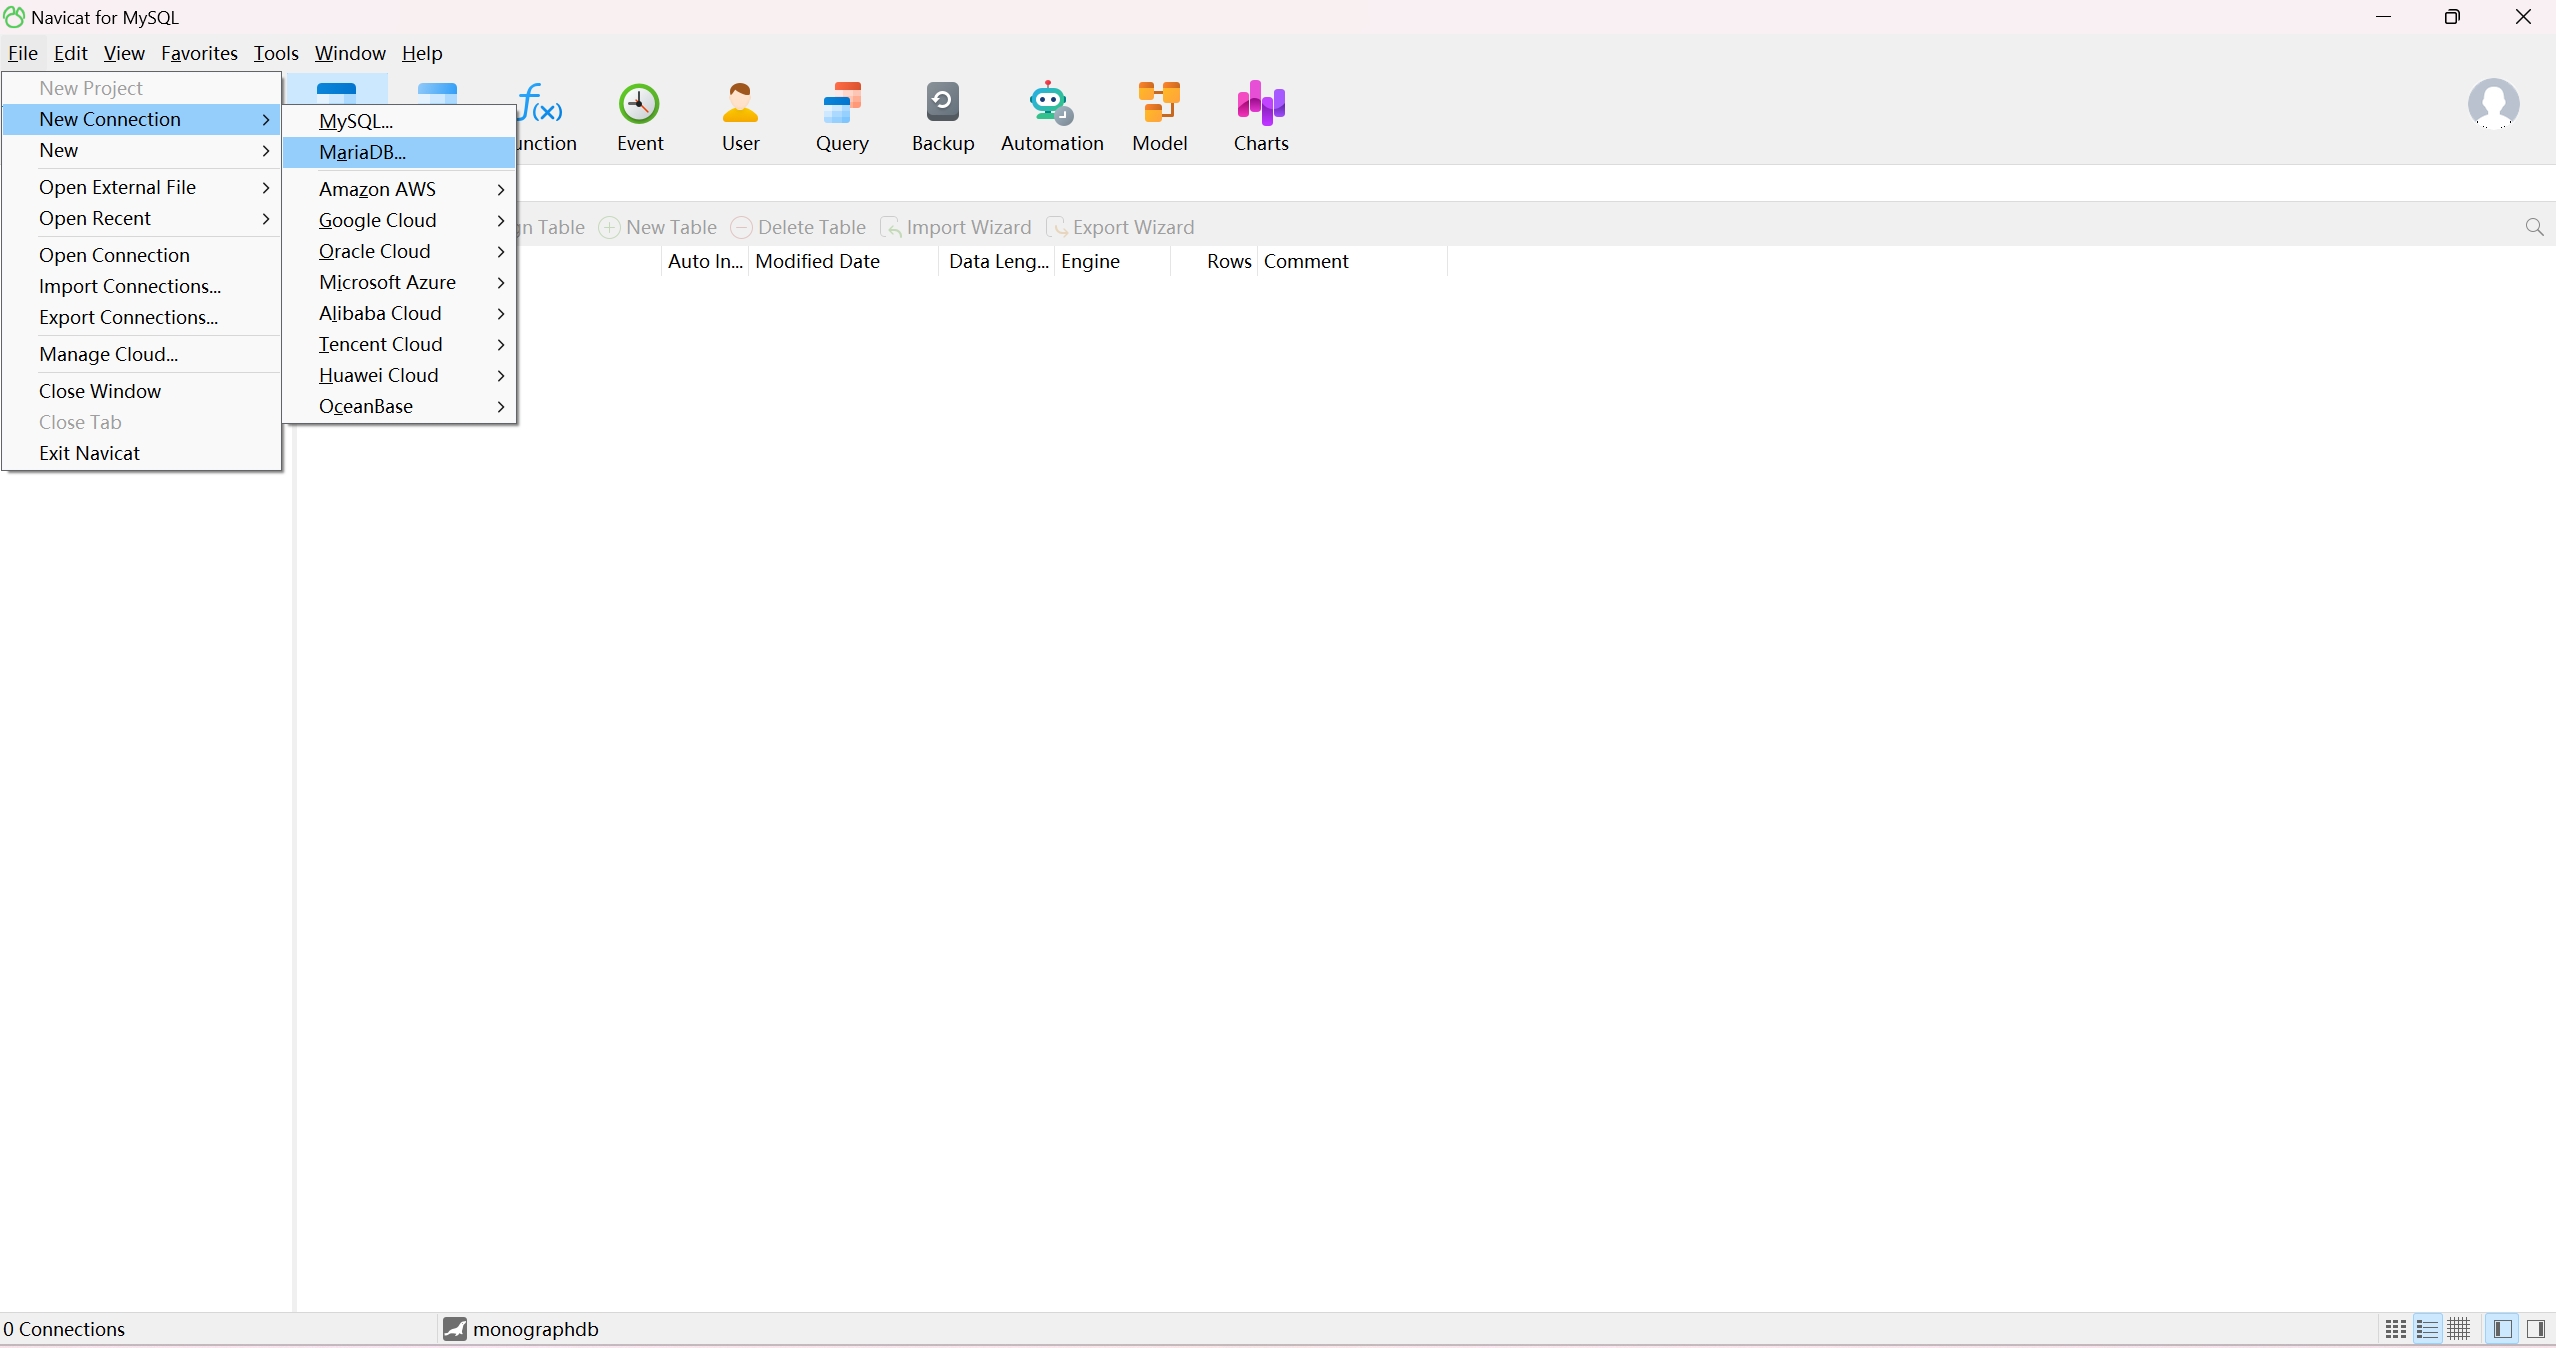Choose Open Connection menu item
The width and height of the screenshot is (2556, 1348).
[x=141, y=255]
